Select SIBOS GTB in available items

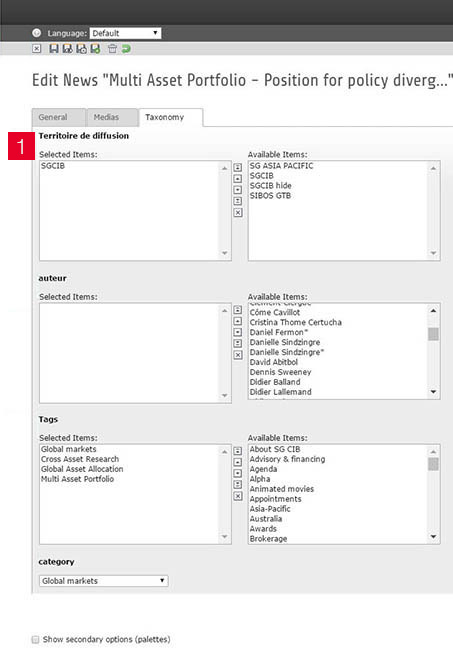(x=270, y=196)
